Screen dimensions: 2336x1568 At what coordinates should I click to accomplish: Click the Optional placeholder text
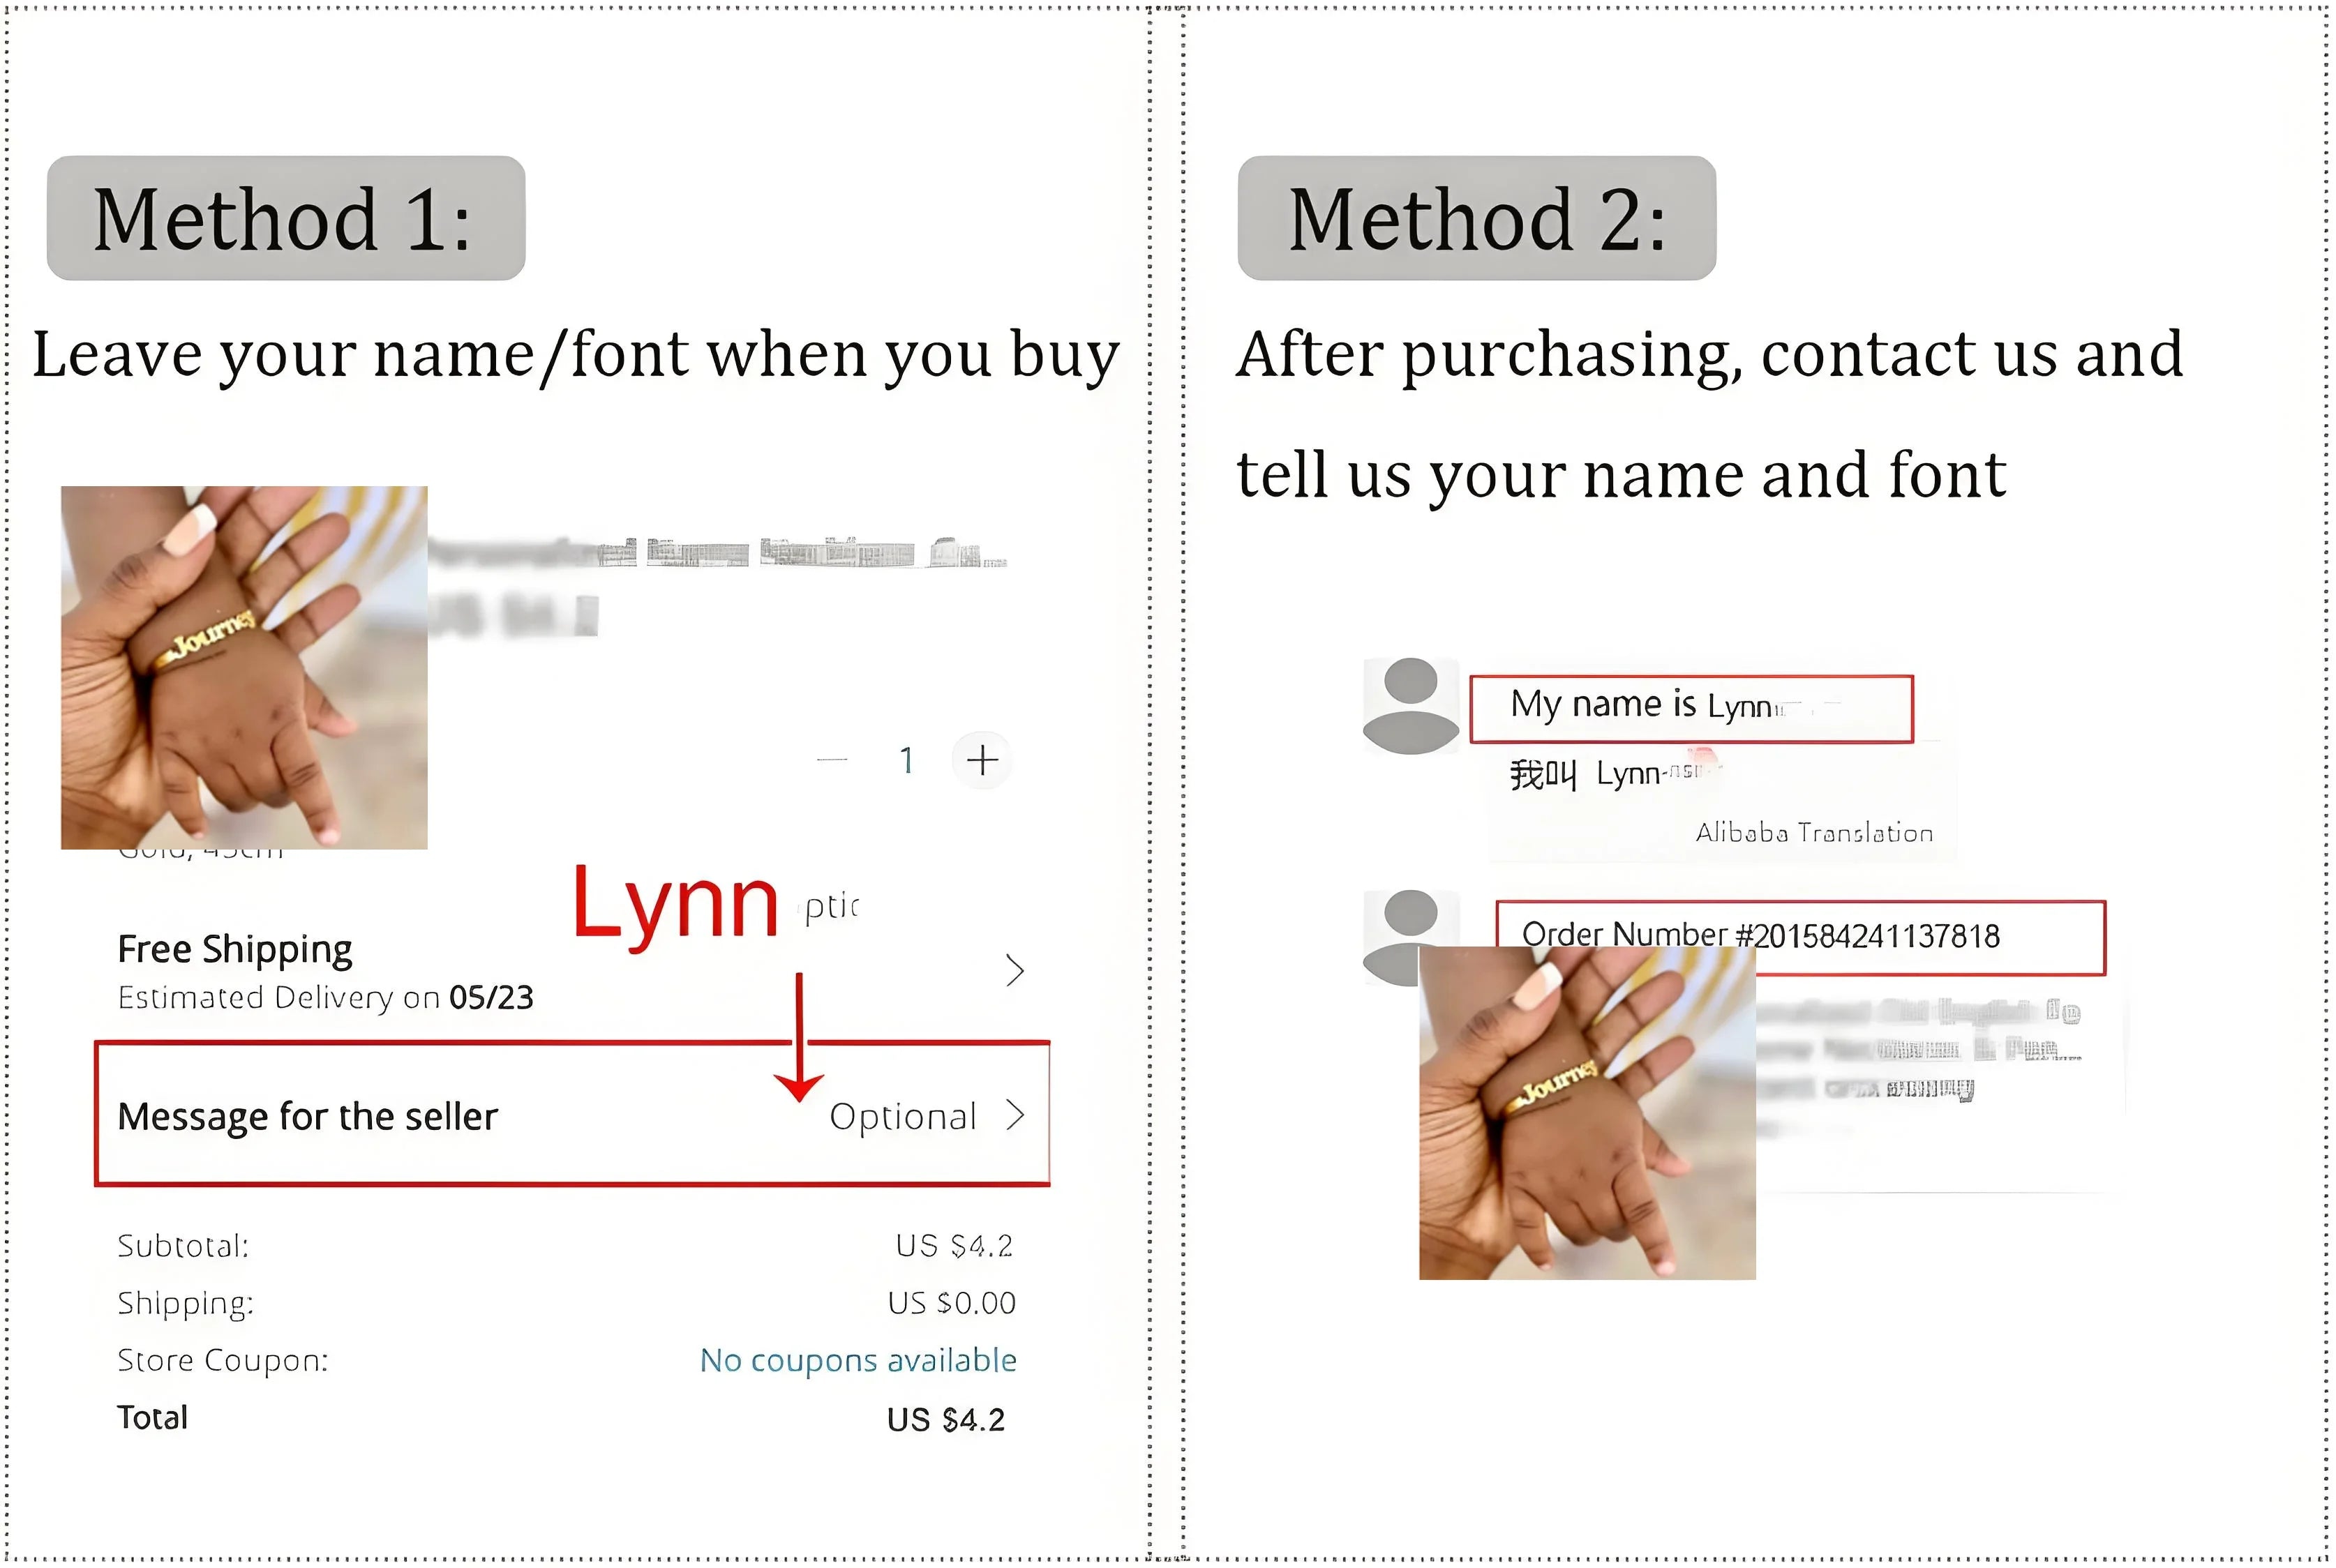tap(903, 1117)
